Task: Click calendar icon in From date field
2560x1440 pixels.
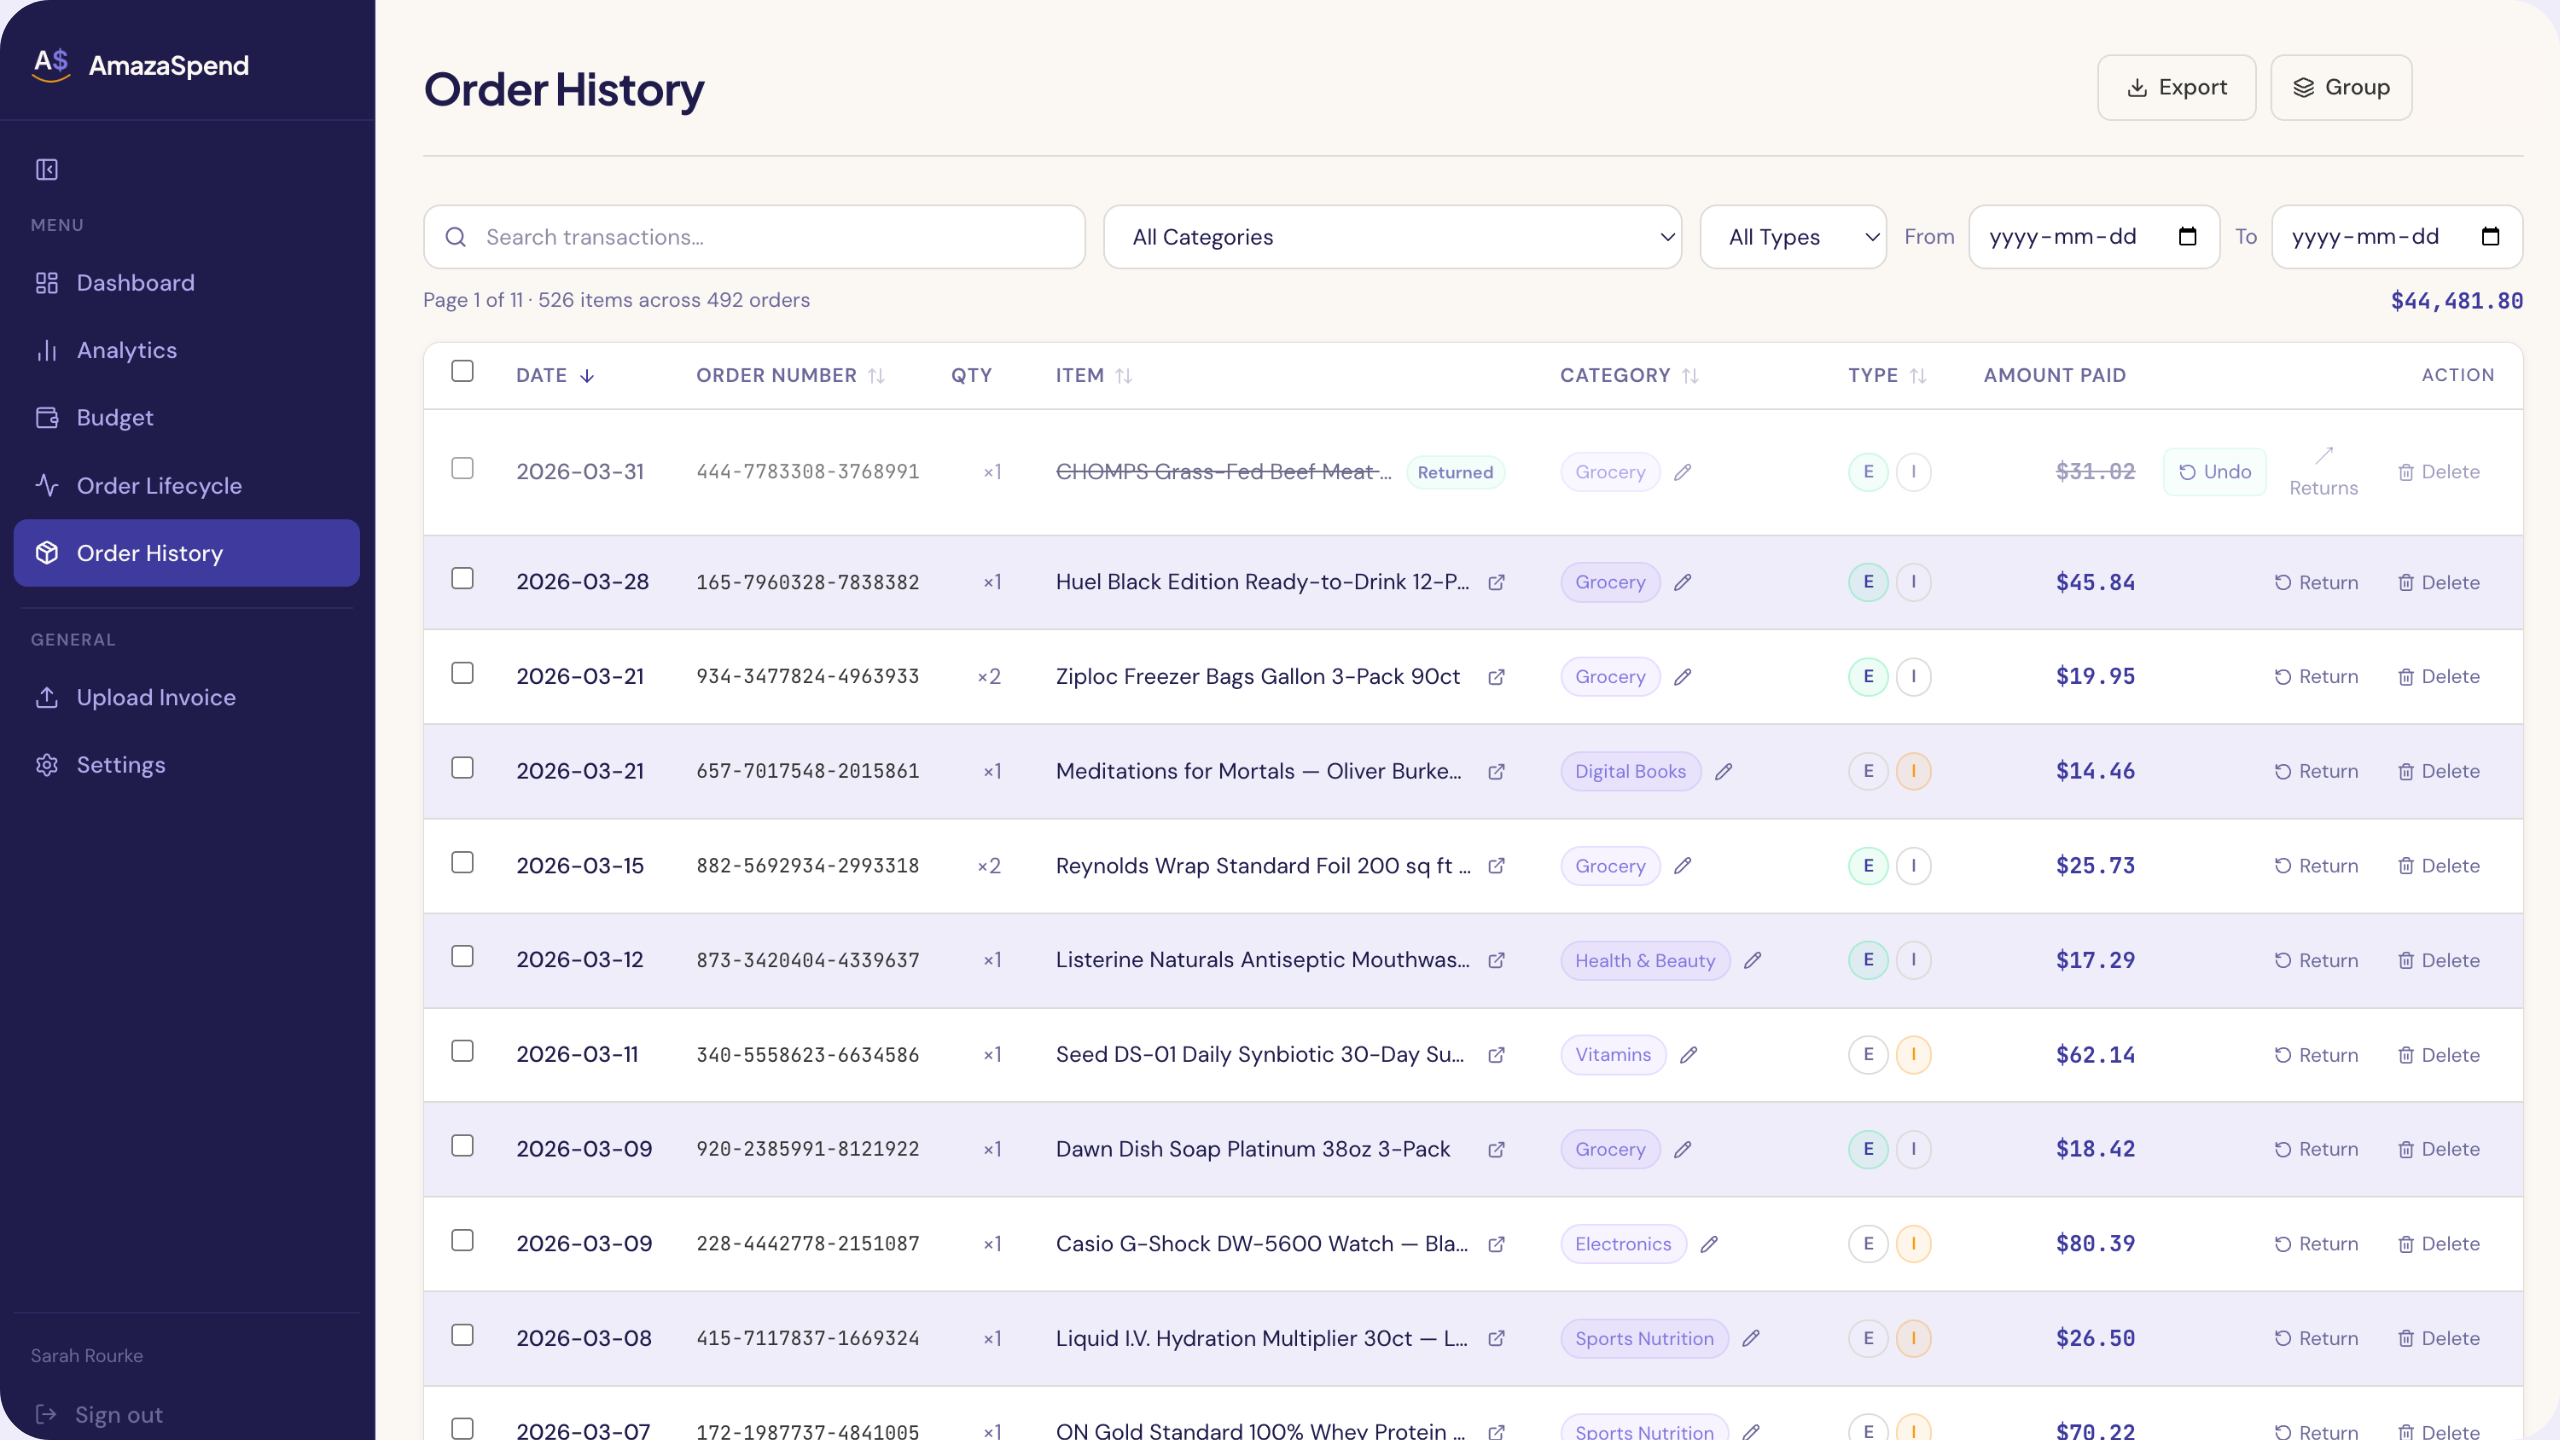Action: pyautogui.click(x=2187, y=237)
